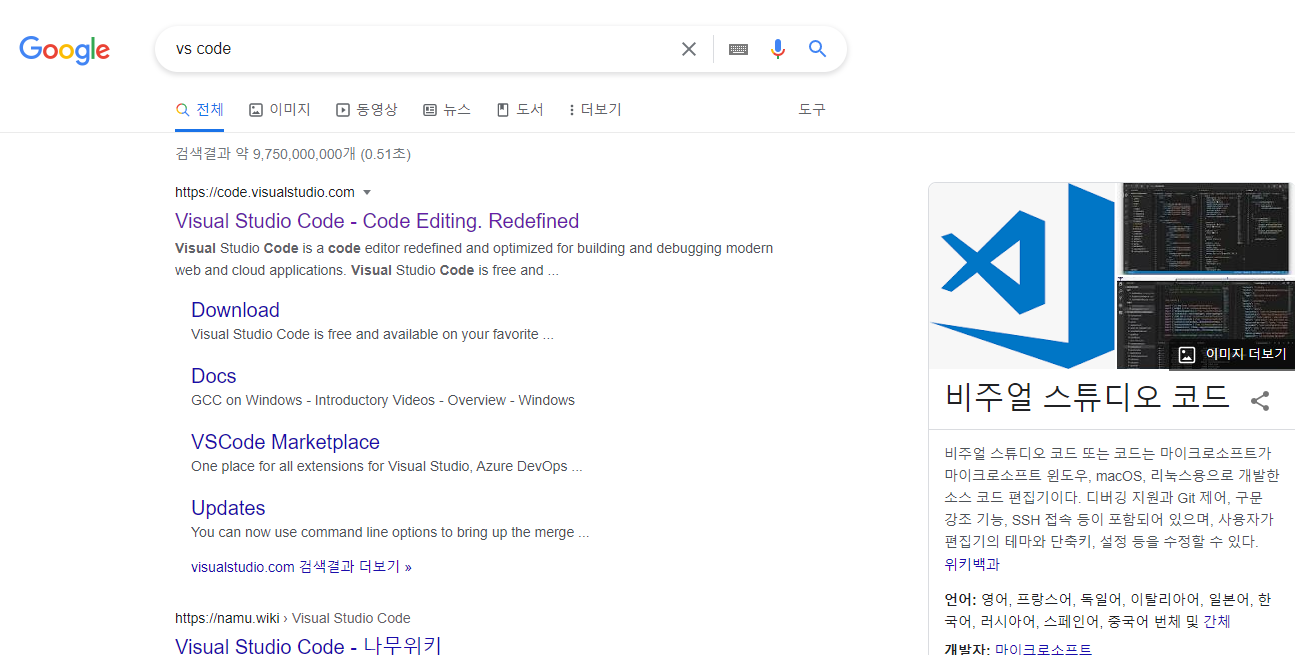Switch to the 뉴스 tab

pyautogui.click(x=447, y=110)
